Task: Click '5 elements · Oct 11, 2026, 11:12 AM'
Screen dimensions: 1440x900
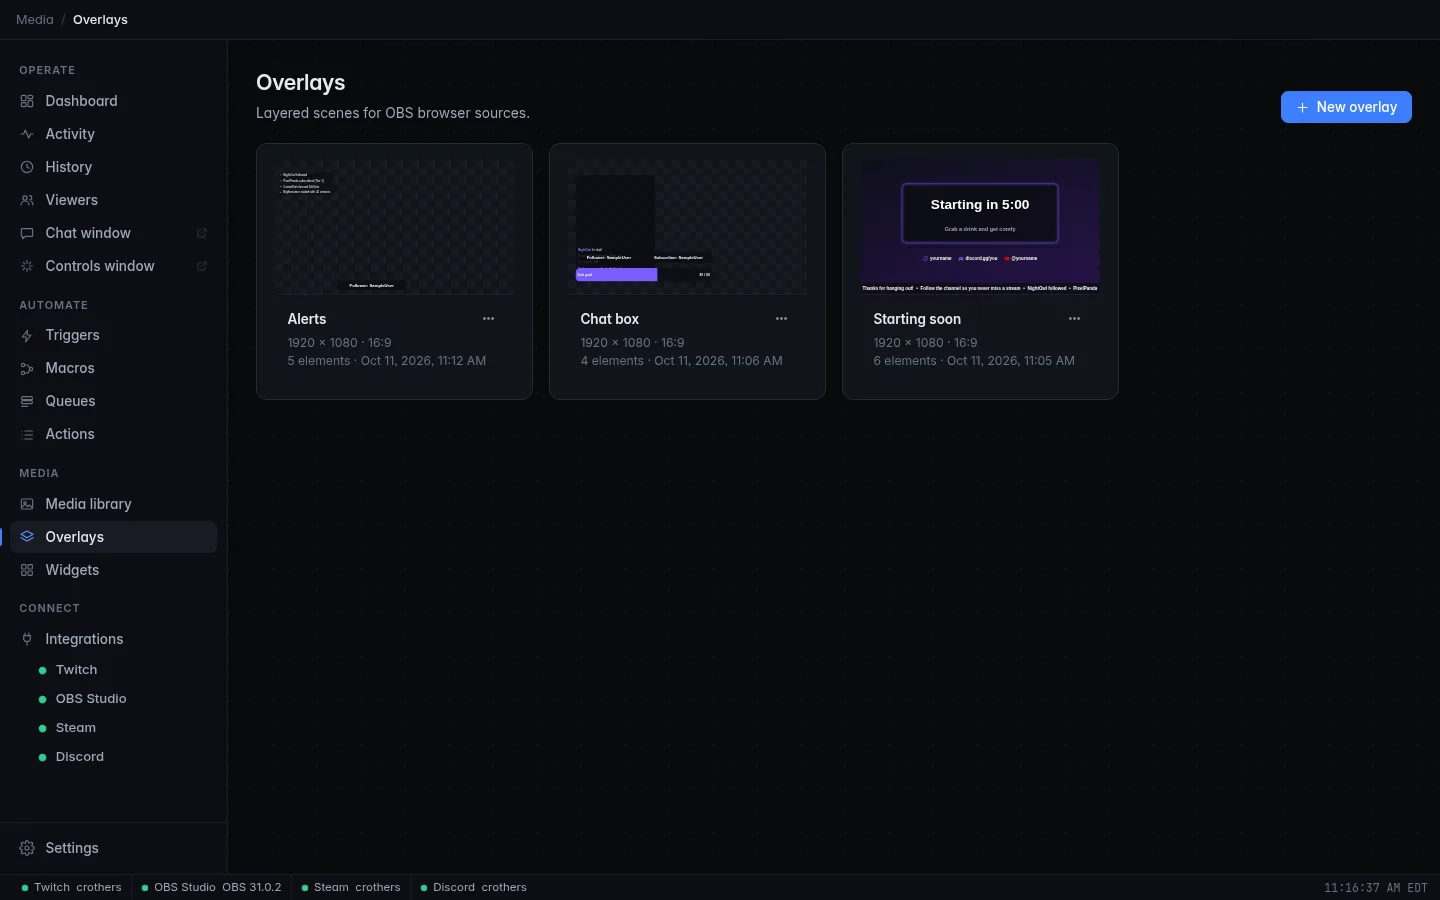Action: 387,361
